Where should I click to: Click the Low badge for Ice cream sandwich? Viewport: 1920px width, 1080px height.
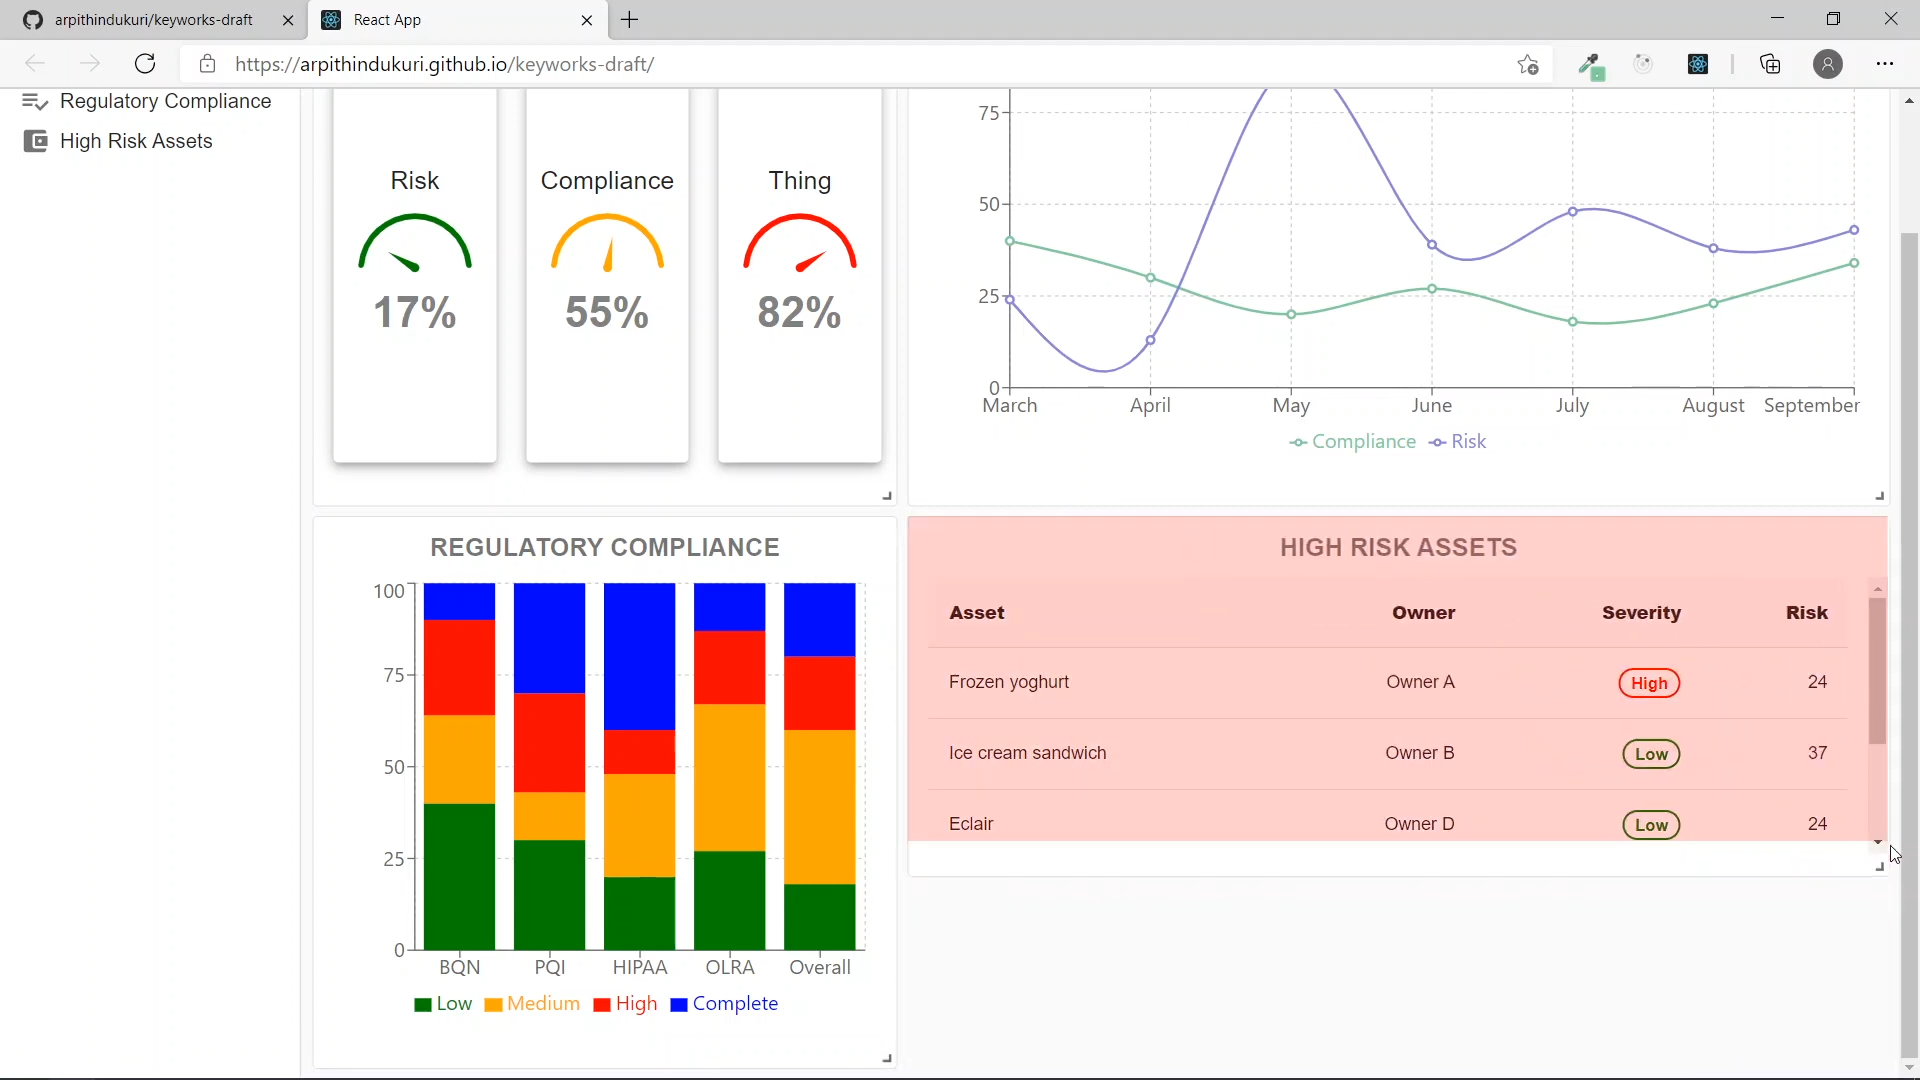click(x=1651, y=755)
